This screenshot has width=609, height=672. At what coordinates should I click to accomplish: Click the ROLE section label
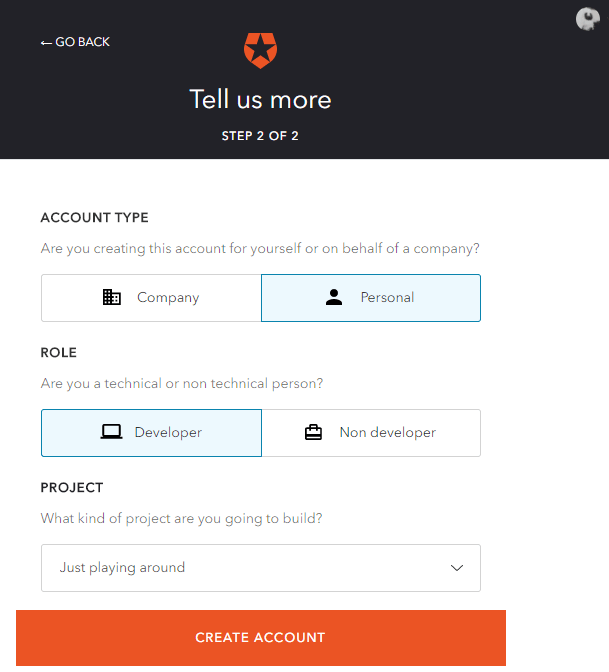click(59, 353)
